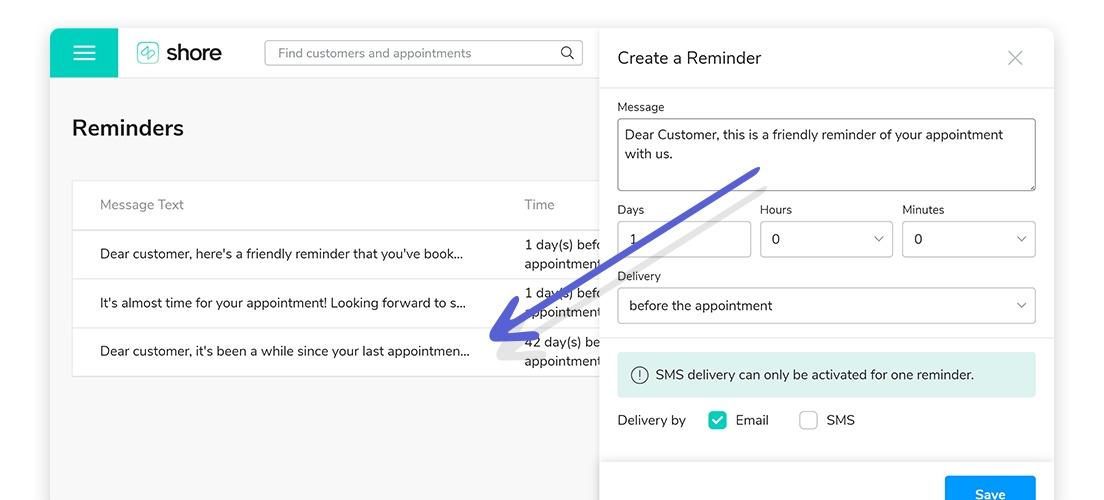
Task: Expand the Minutes dropdown
Action: (x=968, y=239)
